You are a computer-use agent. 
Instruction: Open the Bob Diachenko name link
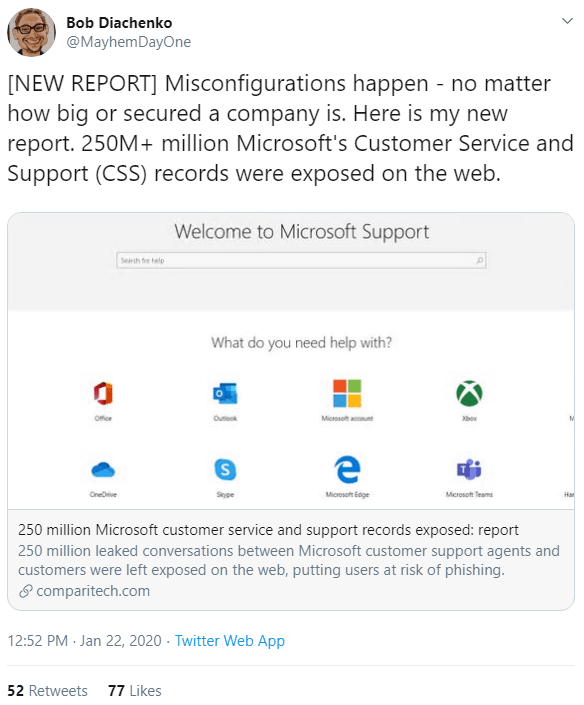click(119, 22)
